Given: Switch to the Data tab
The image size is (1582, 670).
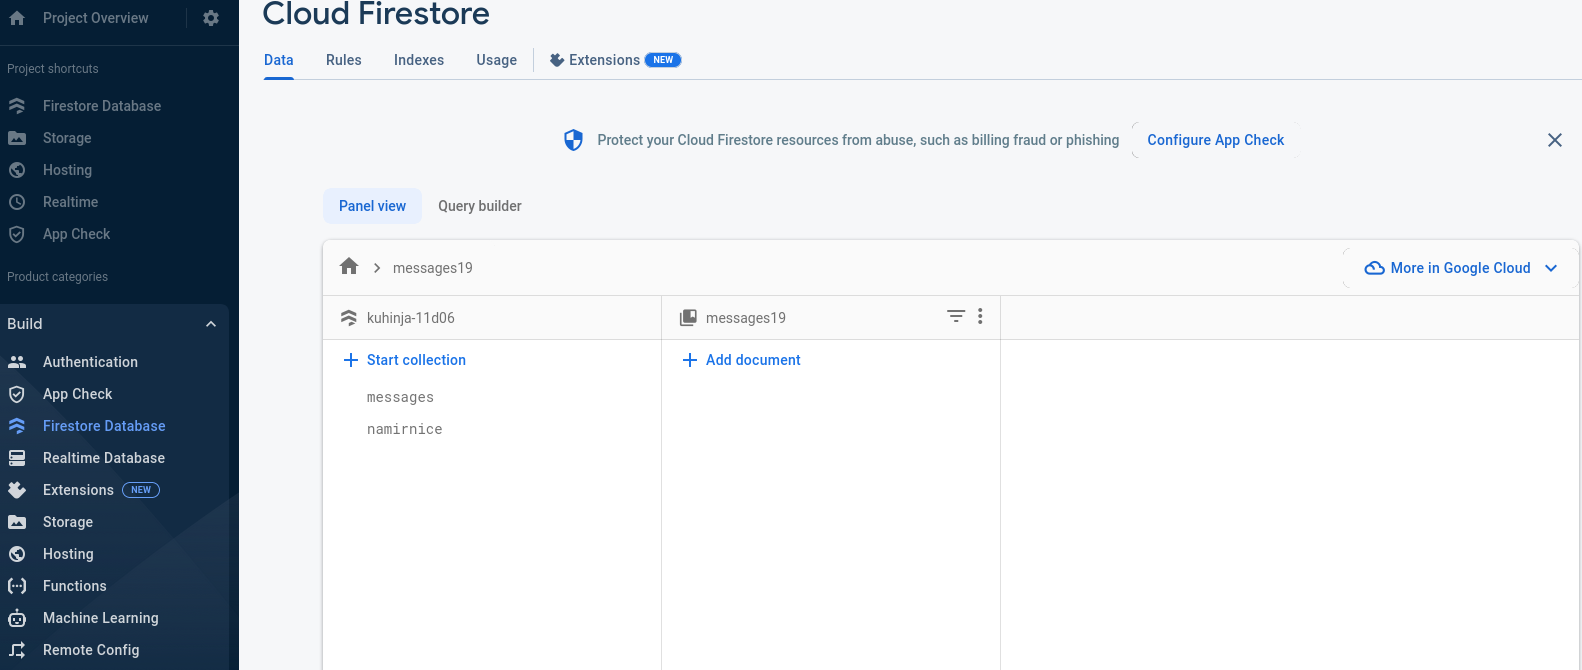Looking at the screenshot, I should tap(279, 60).
